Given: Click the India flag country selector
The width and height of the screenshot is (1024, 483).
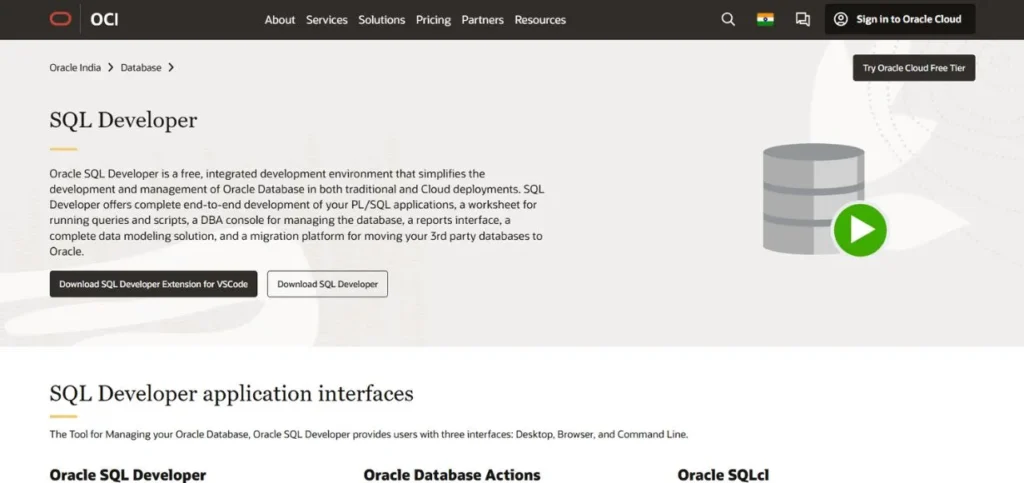Looking at the screenshot, I should tap(765, 19).
